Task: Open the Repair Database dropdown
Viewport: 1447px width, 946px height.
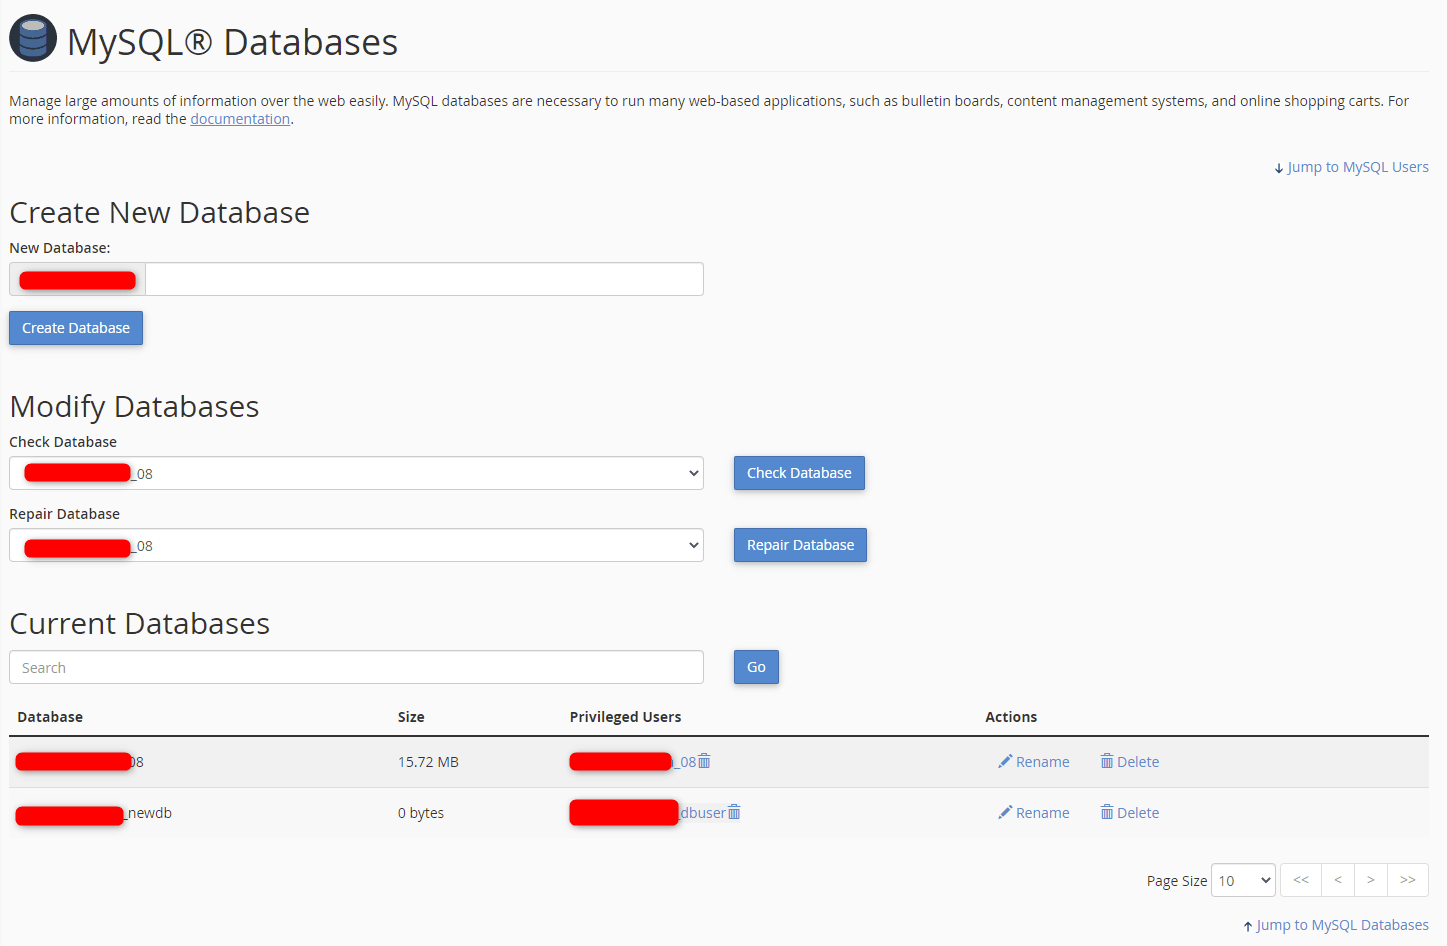Action: click(356, 545)
